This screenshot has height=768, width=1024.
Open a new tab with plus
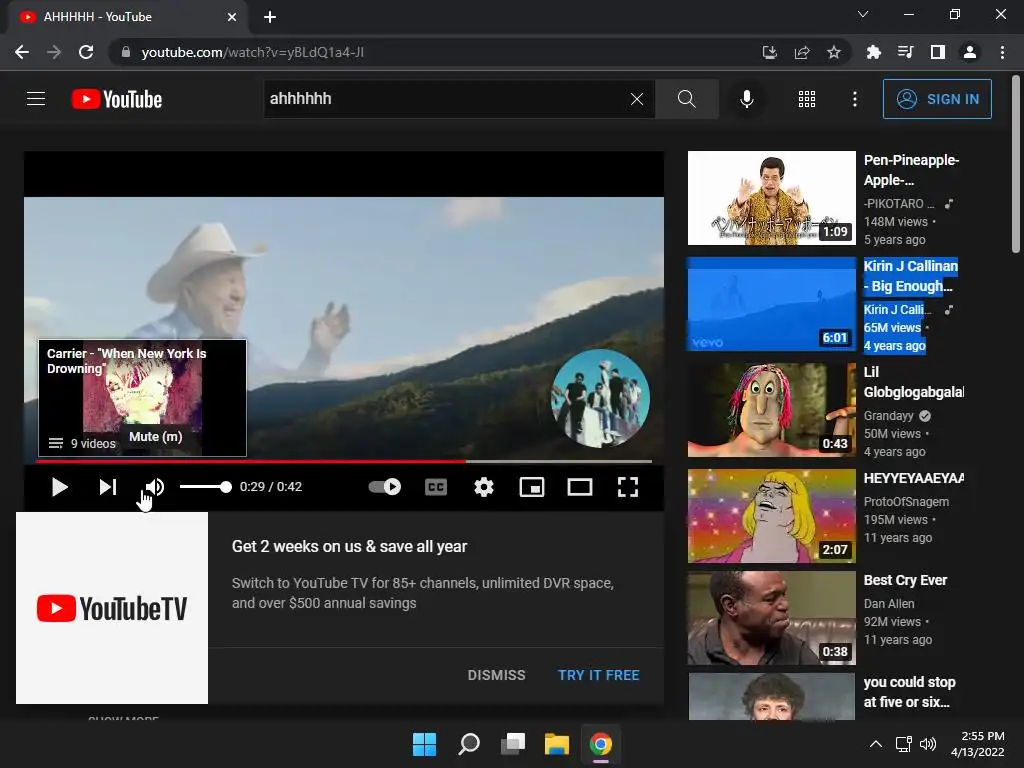point(270,17)
